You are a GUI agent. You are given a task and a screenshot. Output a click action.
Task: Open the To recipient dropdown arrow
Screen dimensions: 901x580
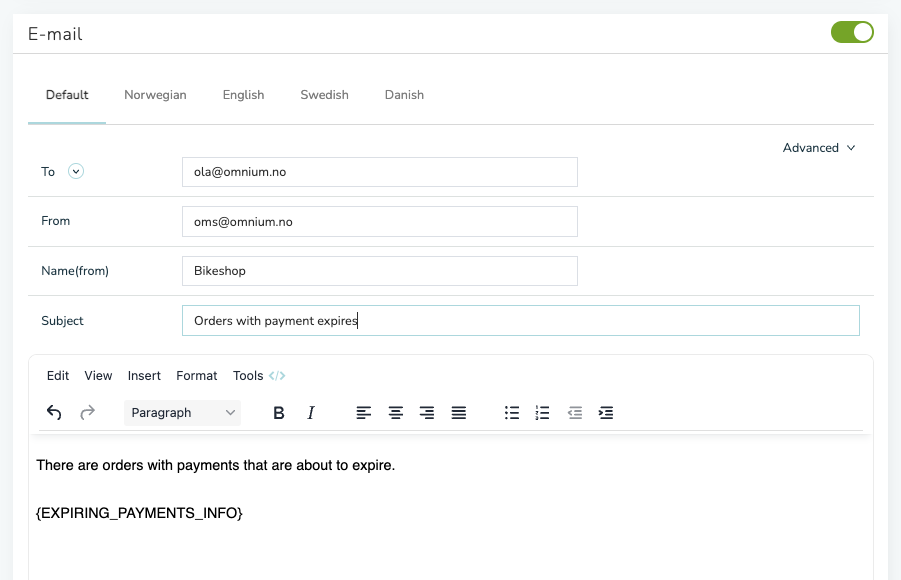click(x=76, y=171)
